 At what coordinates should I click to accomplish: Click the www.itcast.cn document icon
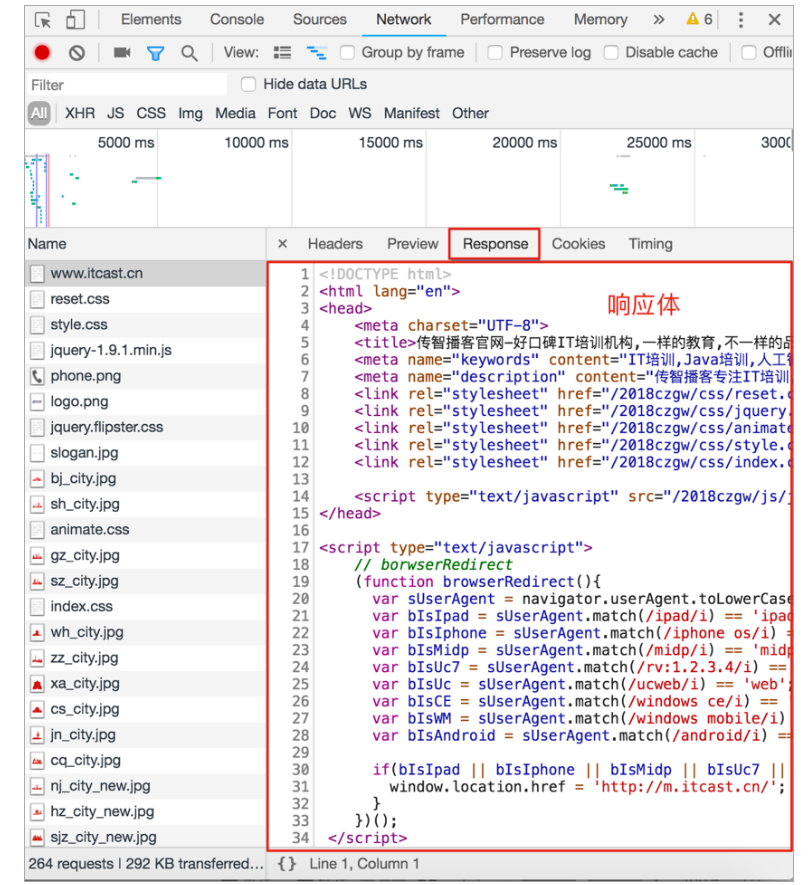[37, 274]
